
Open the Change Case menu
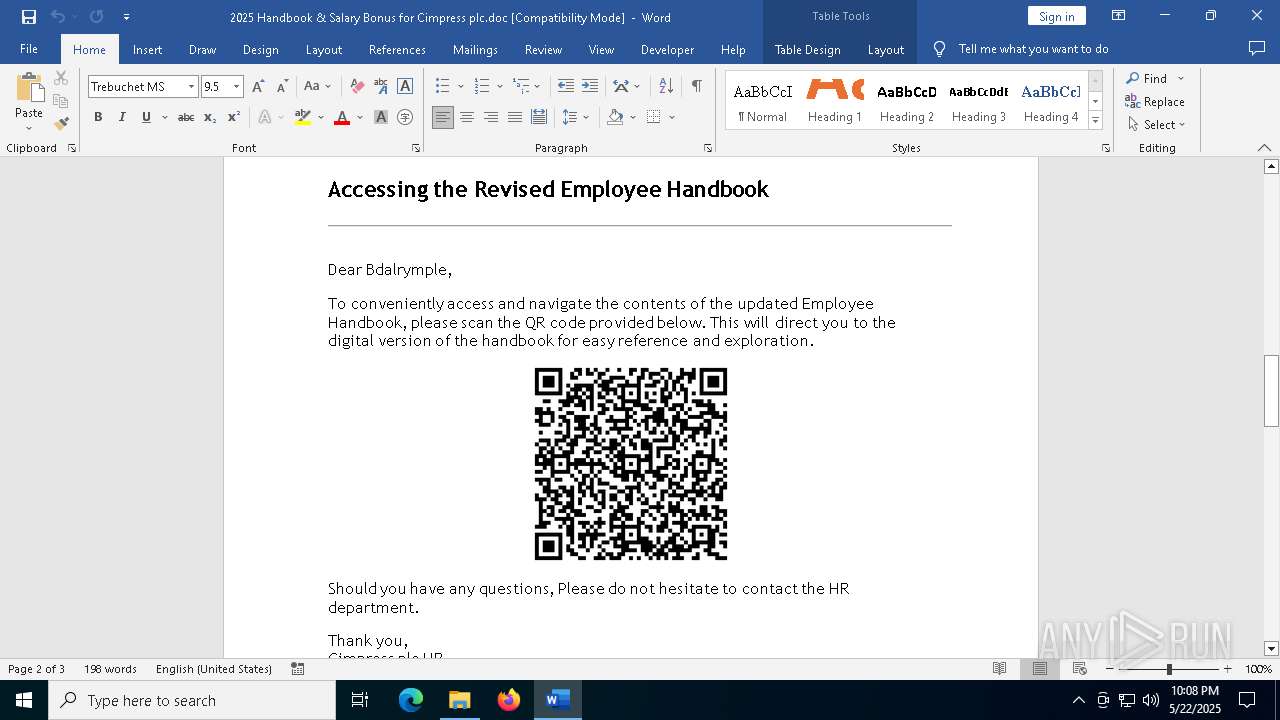tap(317, 87)
